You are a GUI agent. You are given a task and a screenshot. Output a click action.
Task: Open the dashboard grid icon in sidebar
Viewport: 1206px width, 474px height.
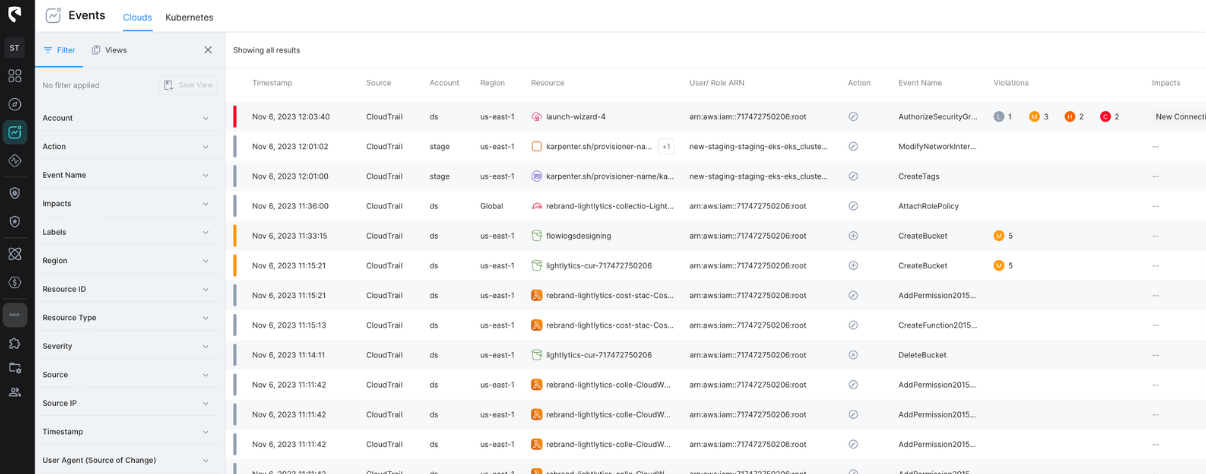click(14, 76)
